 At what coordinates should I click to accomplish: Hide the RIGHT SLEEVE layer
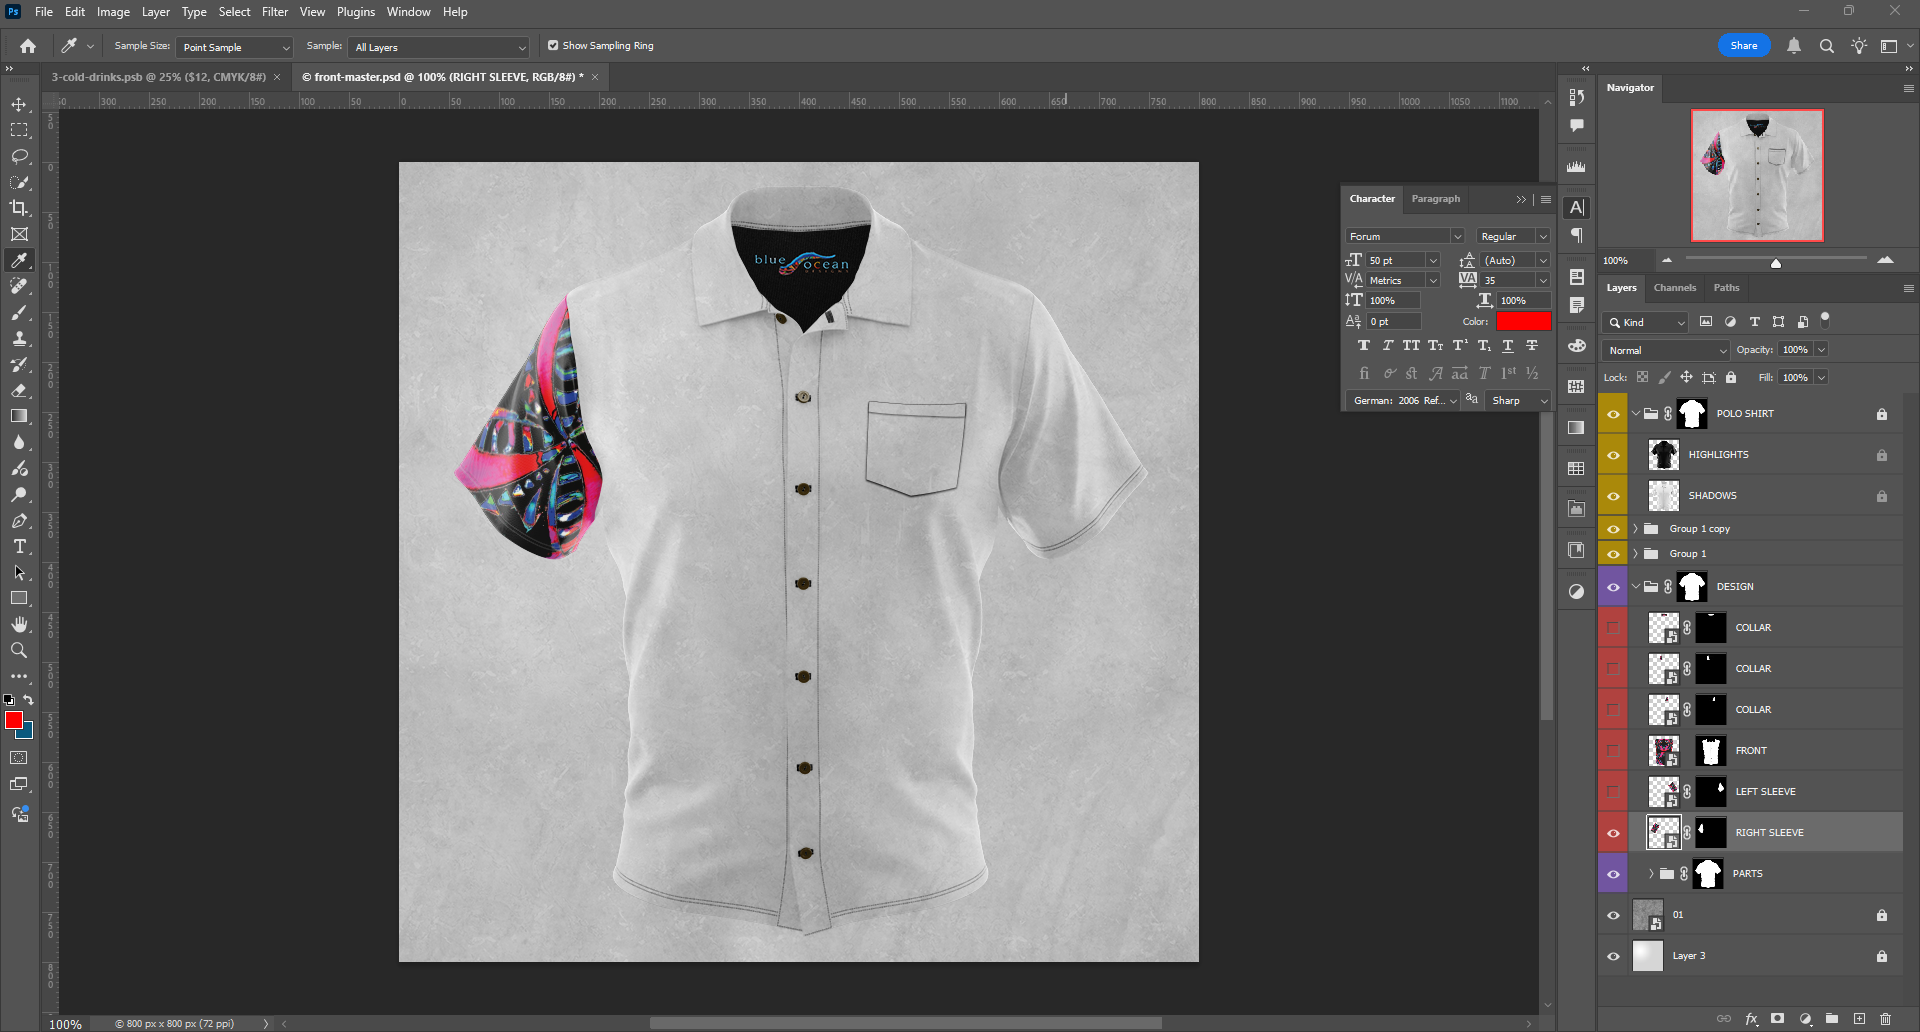pyautogui.click(x=1613, y=833)
